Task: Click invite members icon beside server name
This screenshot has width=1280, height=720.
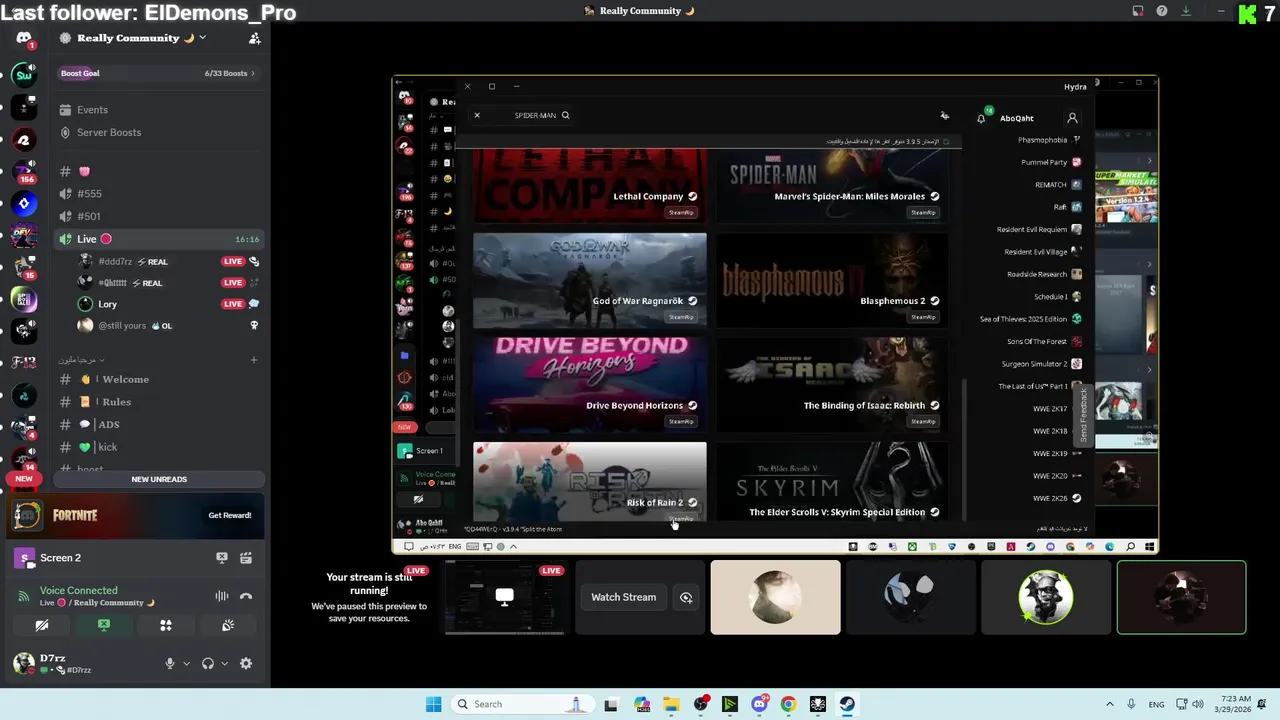Action: click(254, 38)
